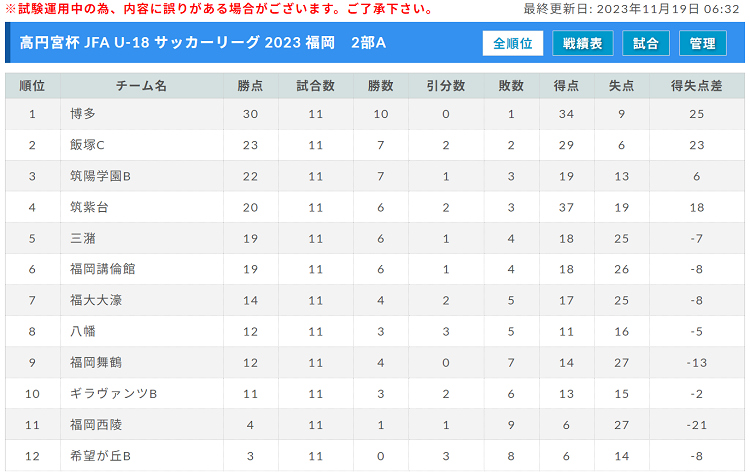Click the 管理 button

click(x=702, y=44)
